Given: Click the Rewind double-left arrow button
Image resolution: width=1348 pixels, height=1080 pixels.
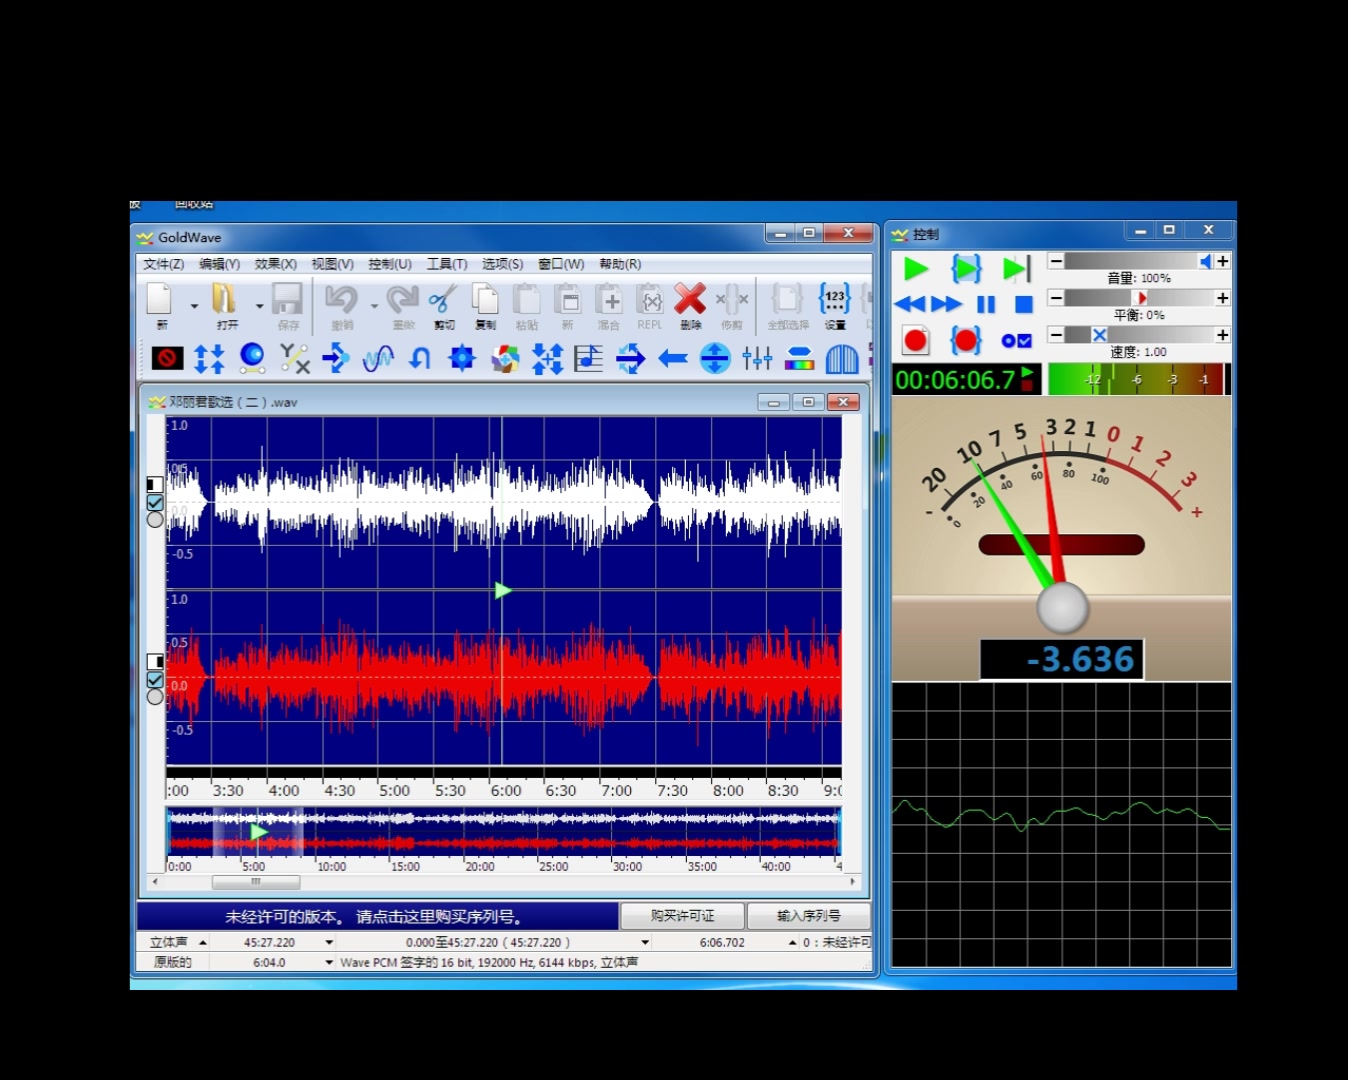Looking at the screenshot, I should pos(910,304).
